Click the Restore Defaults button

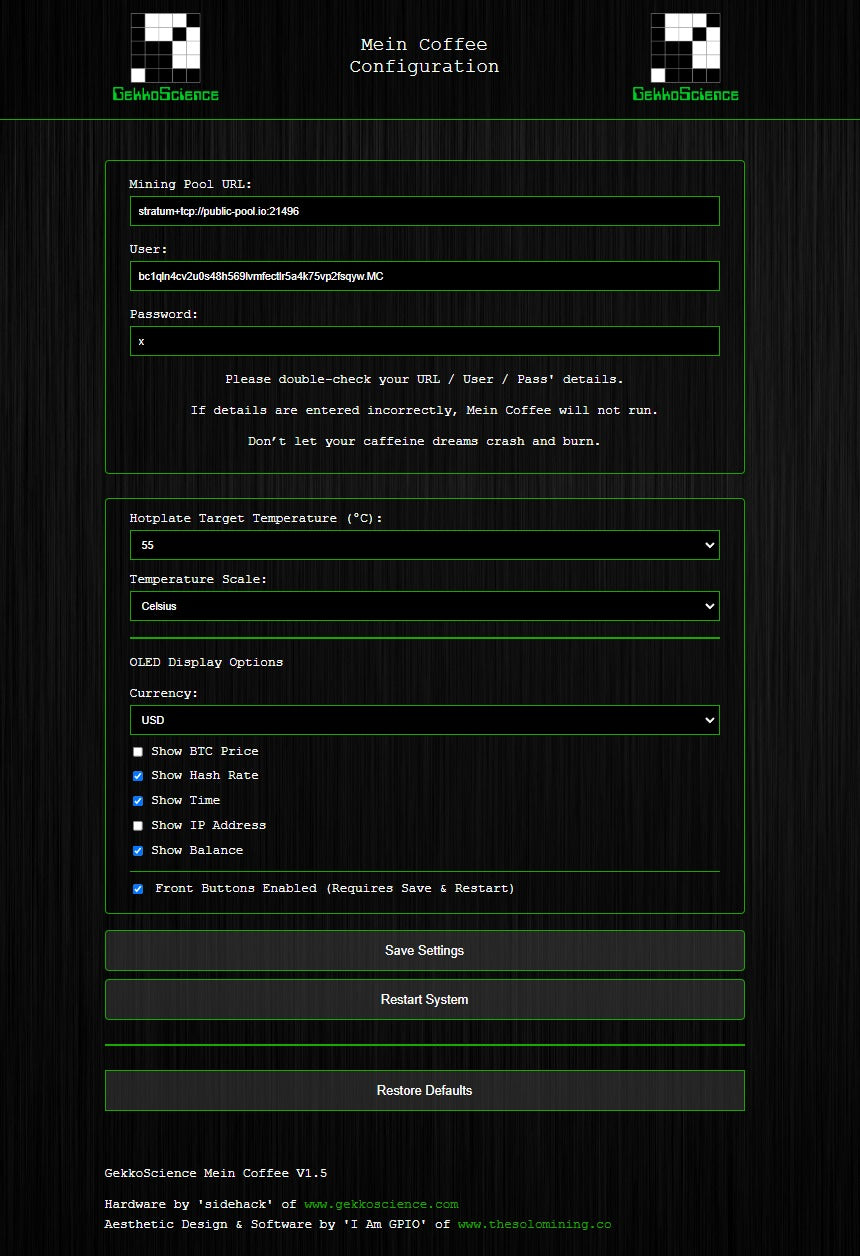coord(424,1090)
